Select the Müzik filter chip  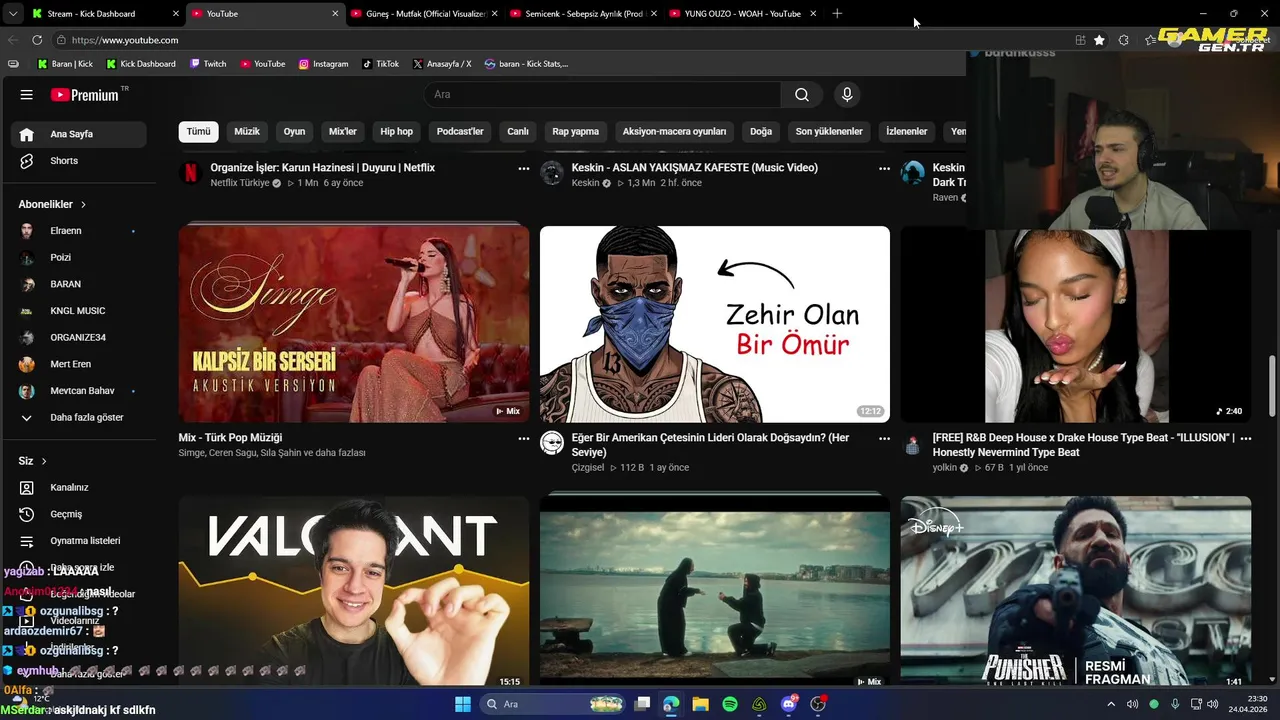pyautogui.click(x=247, y=132)
